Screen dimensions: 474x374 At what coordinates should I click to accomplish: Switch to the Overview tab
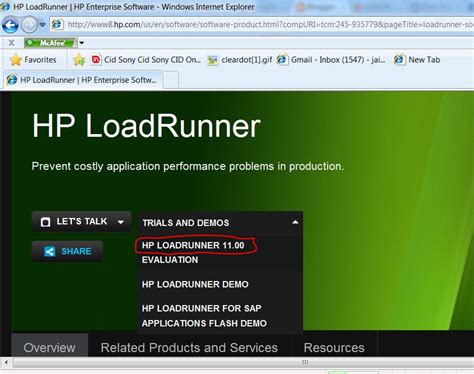[x=50, y=348]
